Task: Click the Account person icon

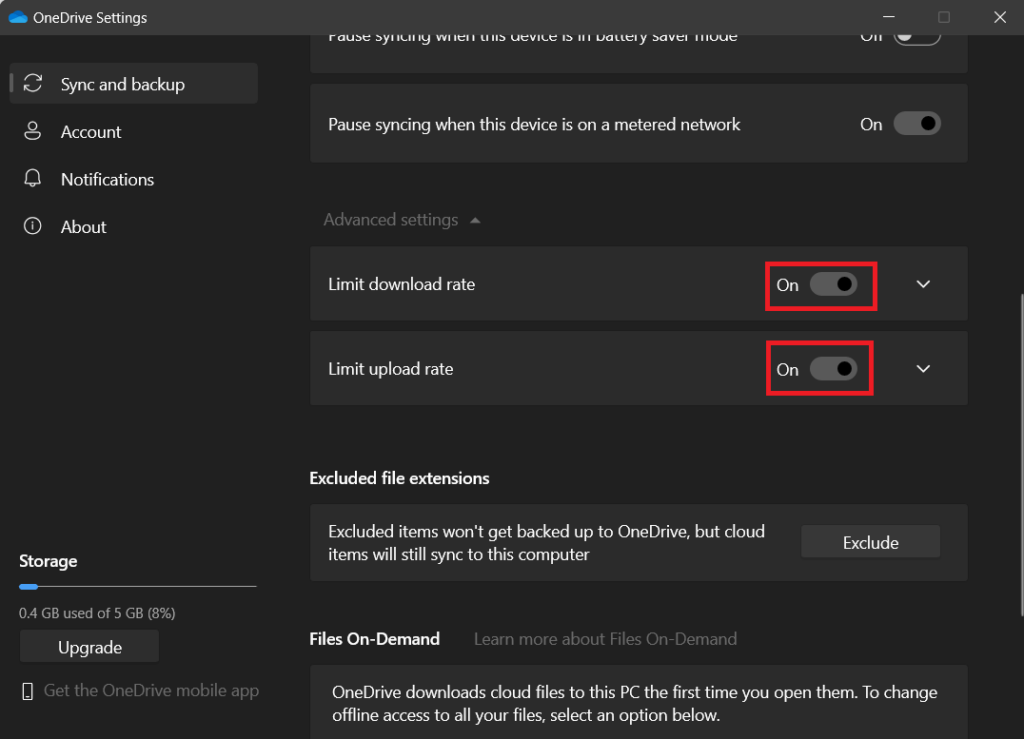Action: click(x=33, y=132)
